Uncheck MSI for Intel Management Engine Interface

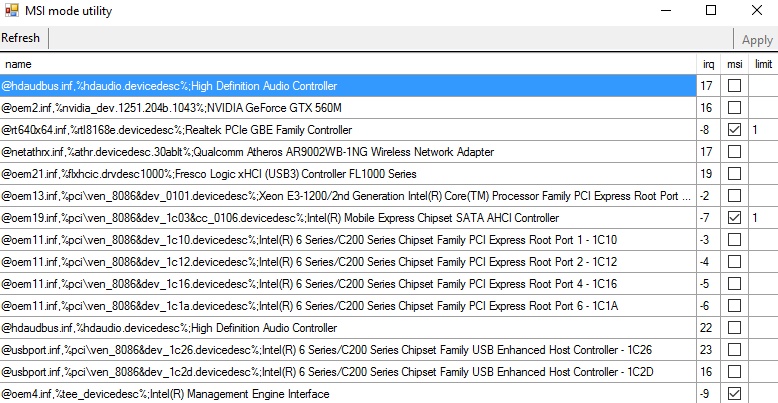click(x=734, y=394)
